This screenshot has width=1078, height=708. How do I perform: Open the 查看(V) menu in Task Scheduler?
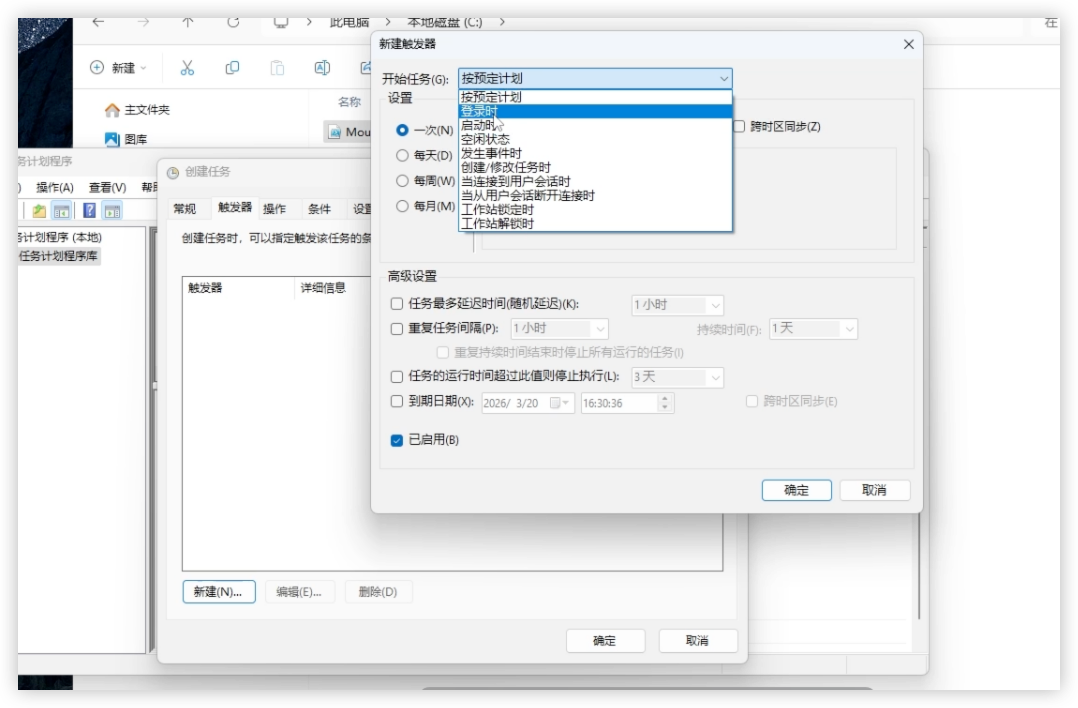click(107, 187)
